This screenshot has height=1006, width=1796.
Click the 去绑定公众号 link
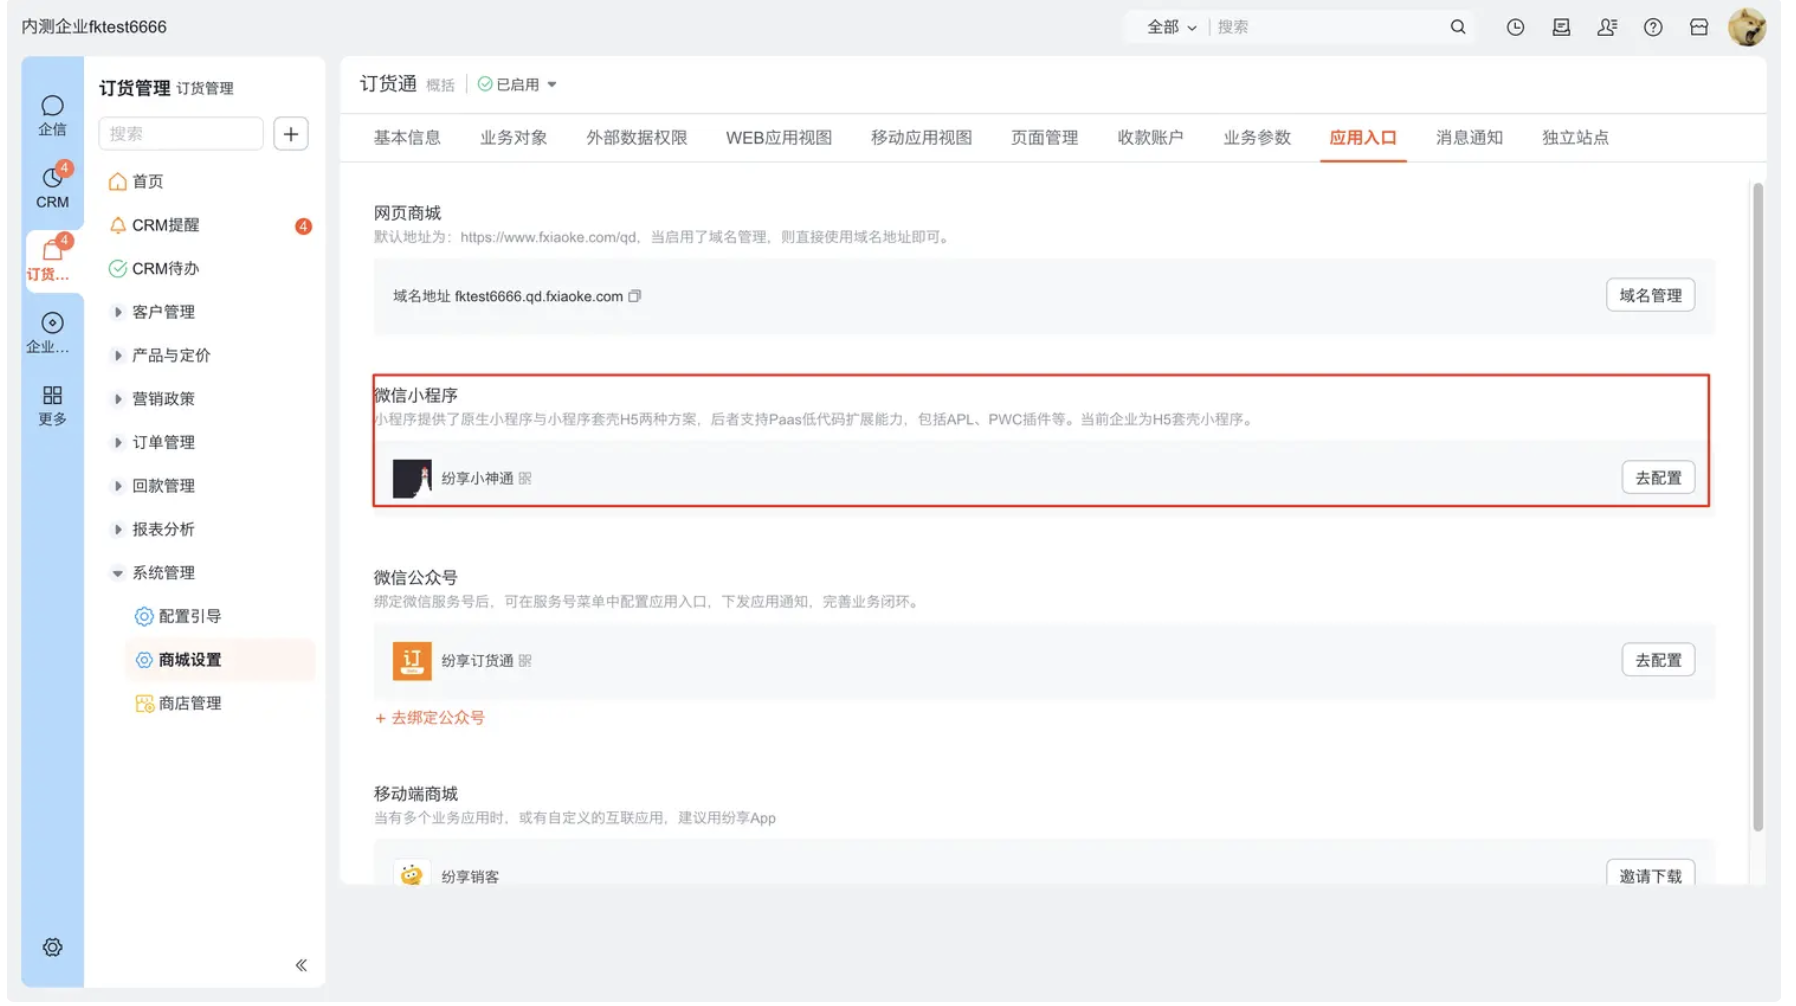(430, 718)
